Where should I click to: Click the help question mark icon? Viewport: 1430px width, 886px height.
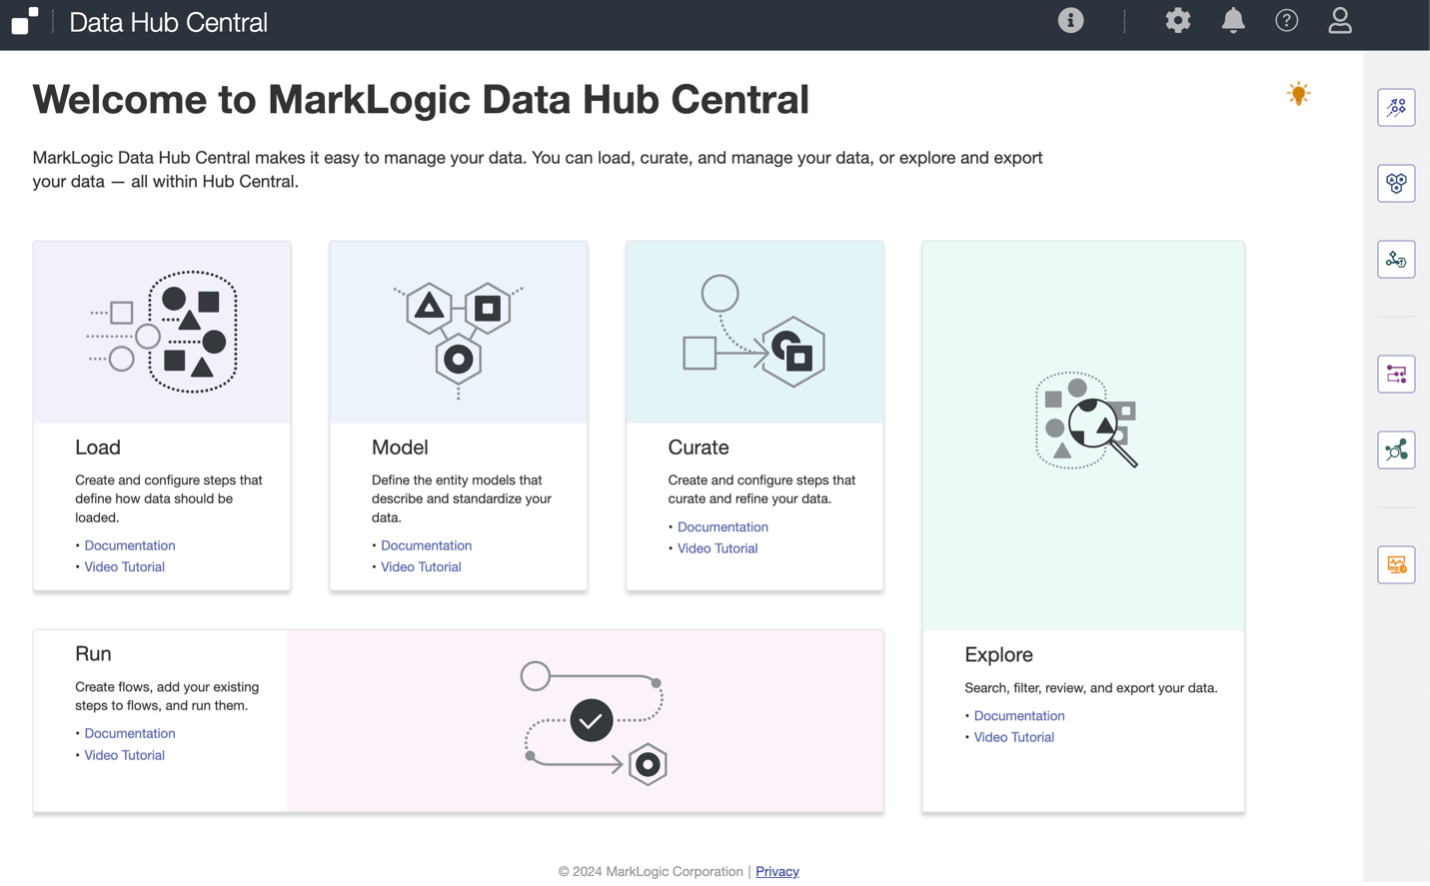[x=1286, y=21]
